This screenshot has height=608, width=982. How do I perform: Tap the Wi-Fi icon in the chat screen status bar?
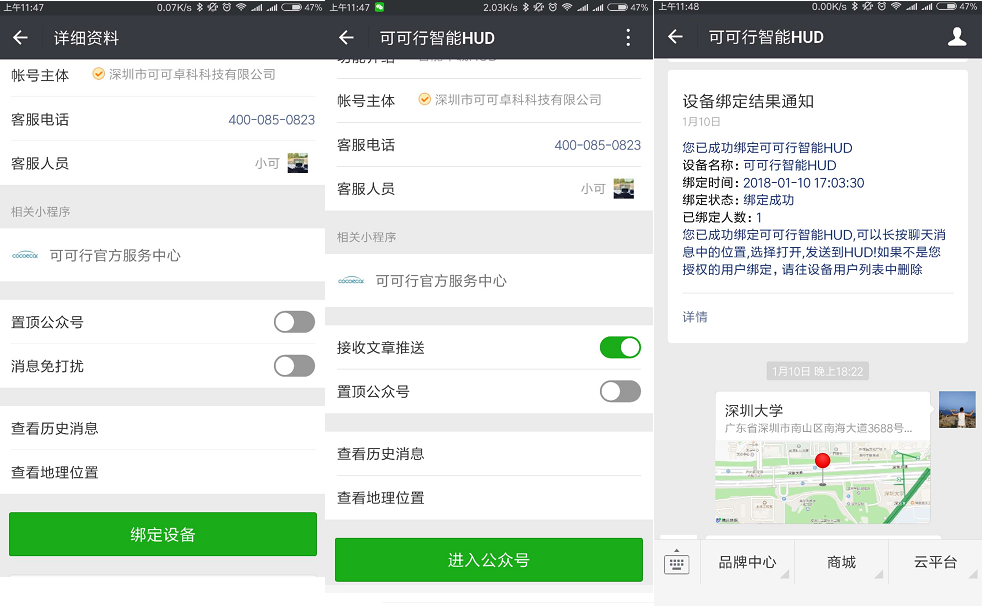coord(895,7)
